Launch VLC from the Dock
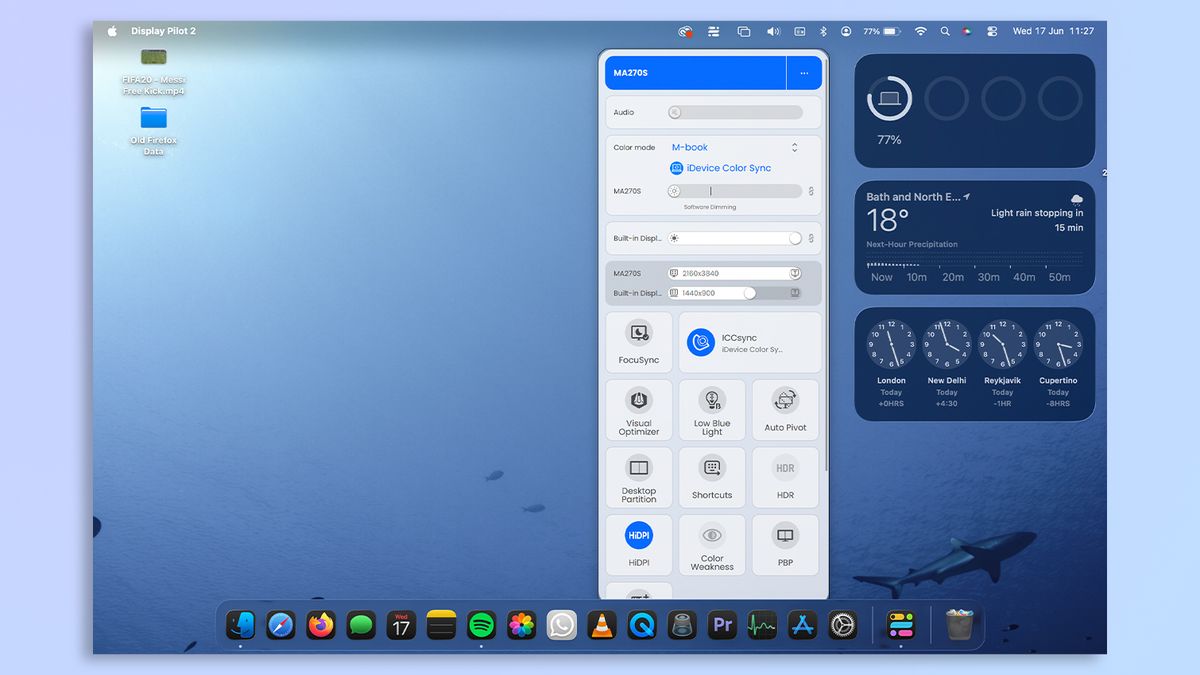Viewport: 1200px width, 675px height. tap(602, 625)
